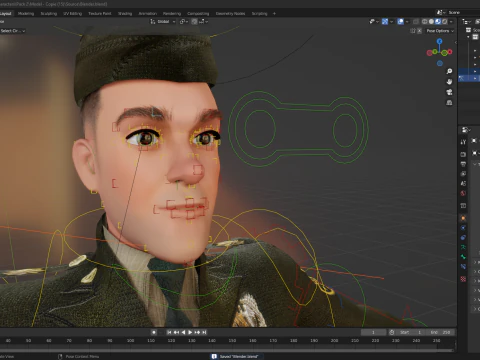Open the Scene properties tab
The width and height of the screenshot is (480, 360).
point(463,183)
